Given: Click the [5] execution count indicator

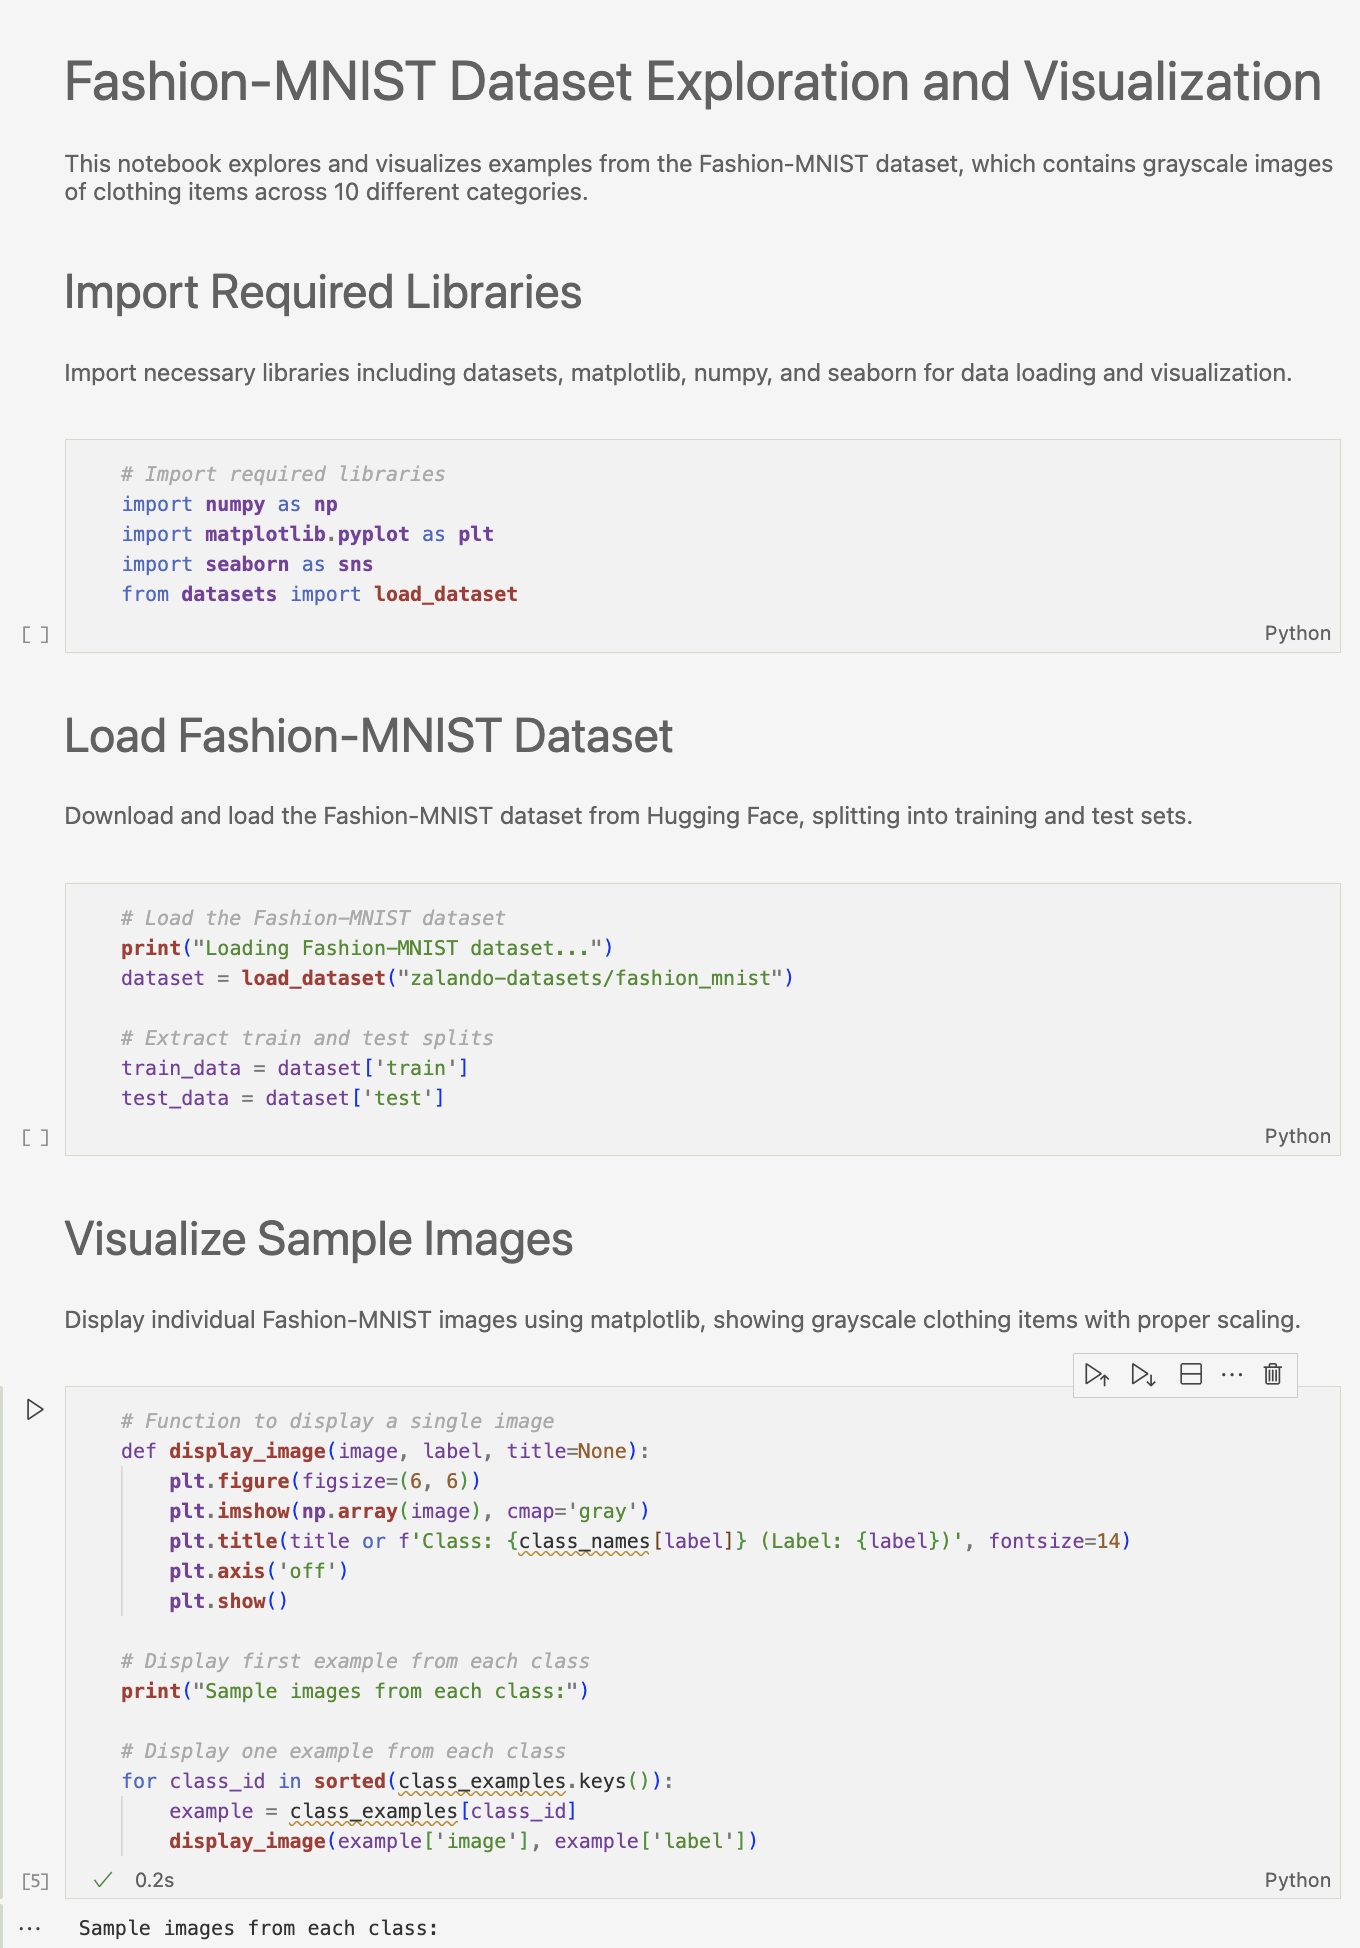Looking at the screenshot, I should coord(35,1881).
